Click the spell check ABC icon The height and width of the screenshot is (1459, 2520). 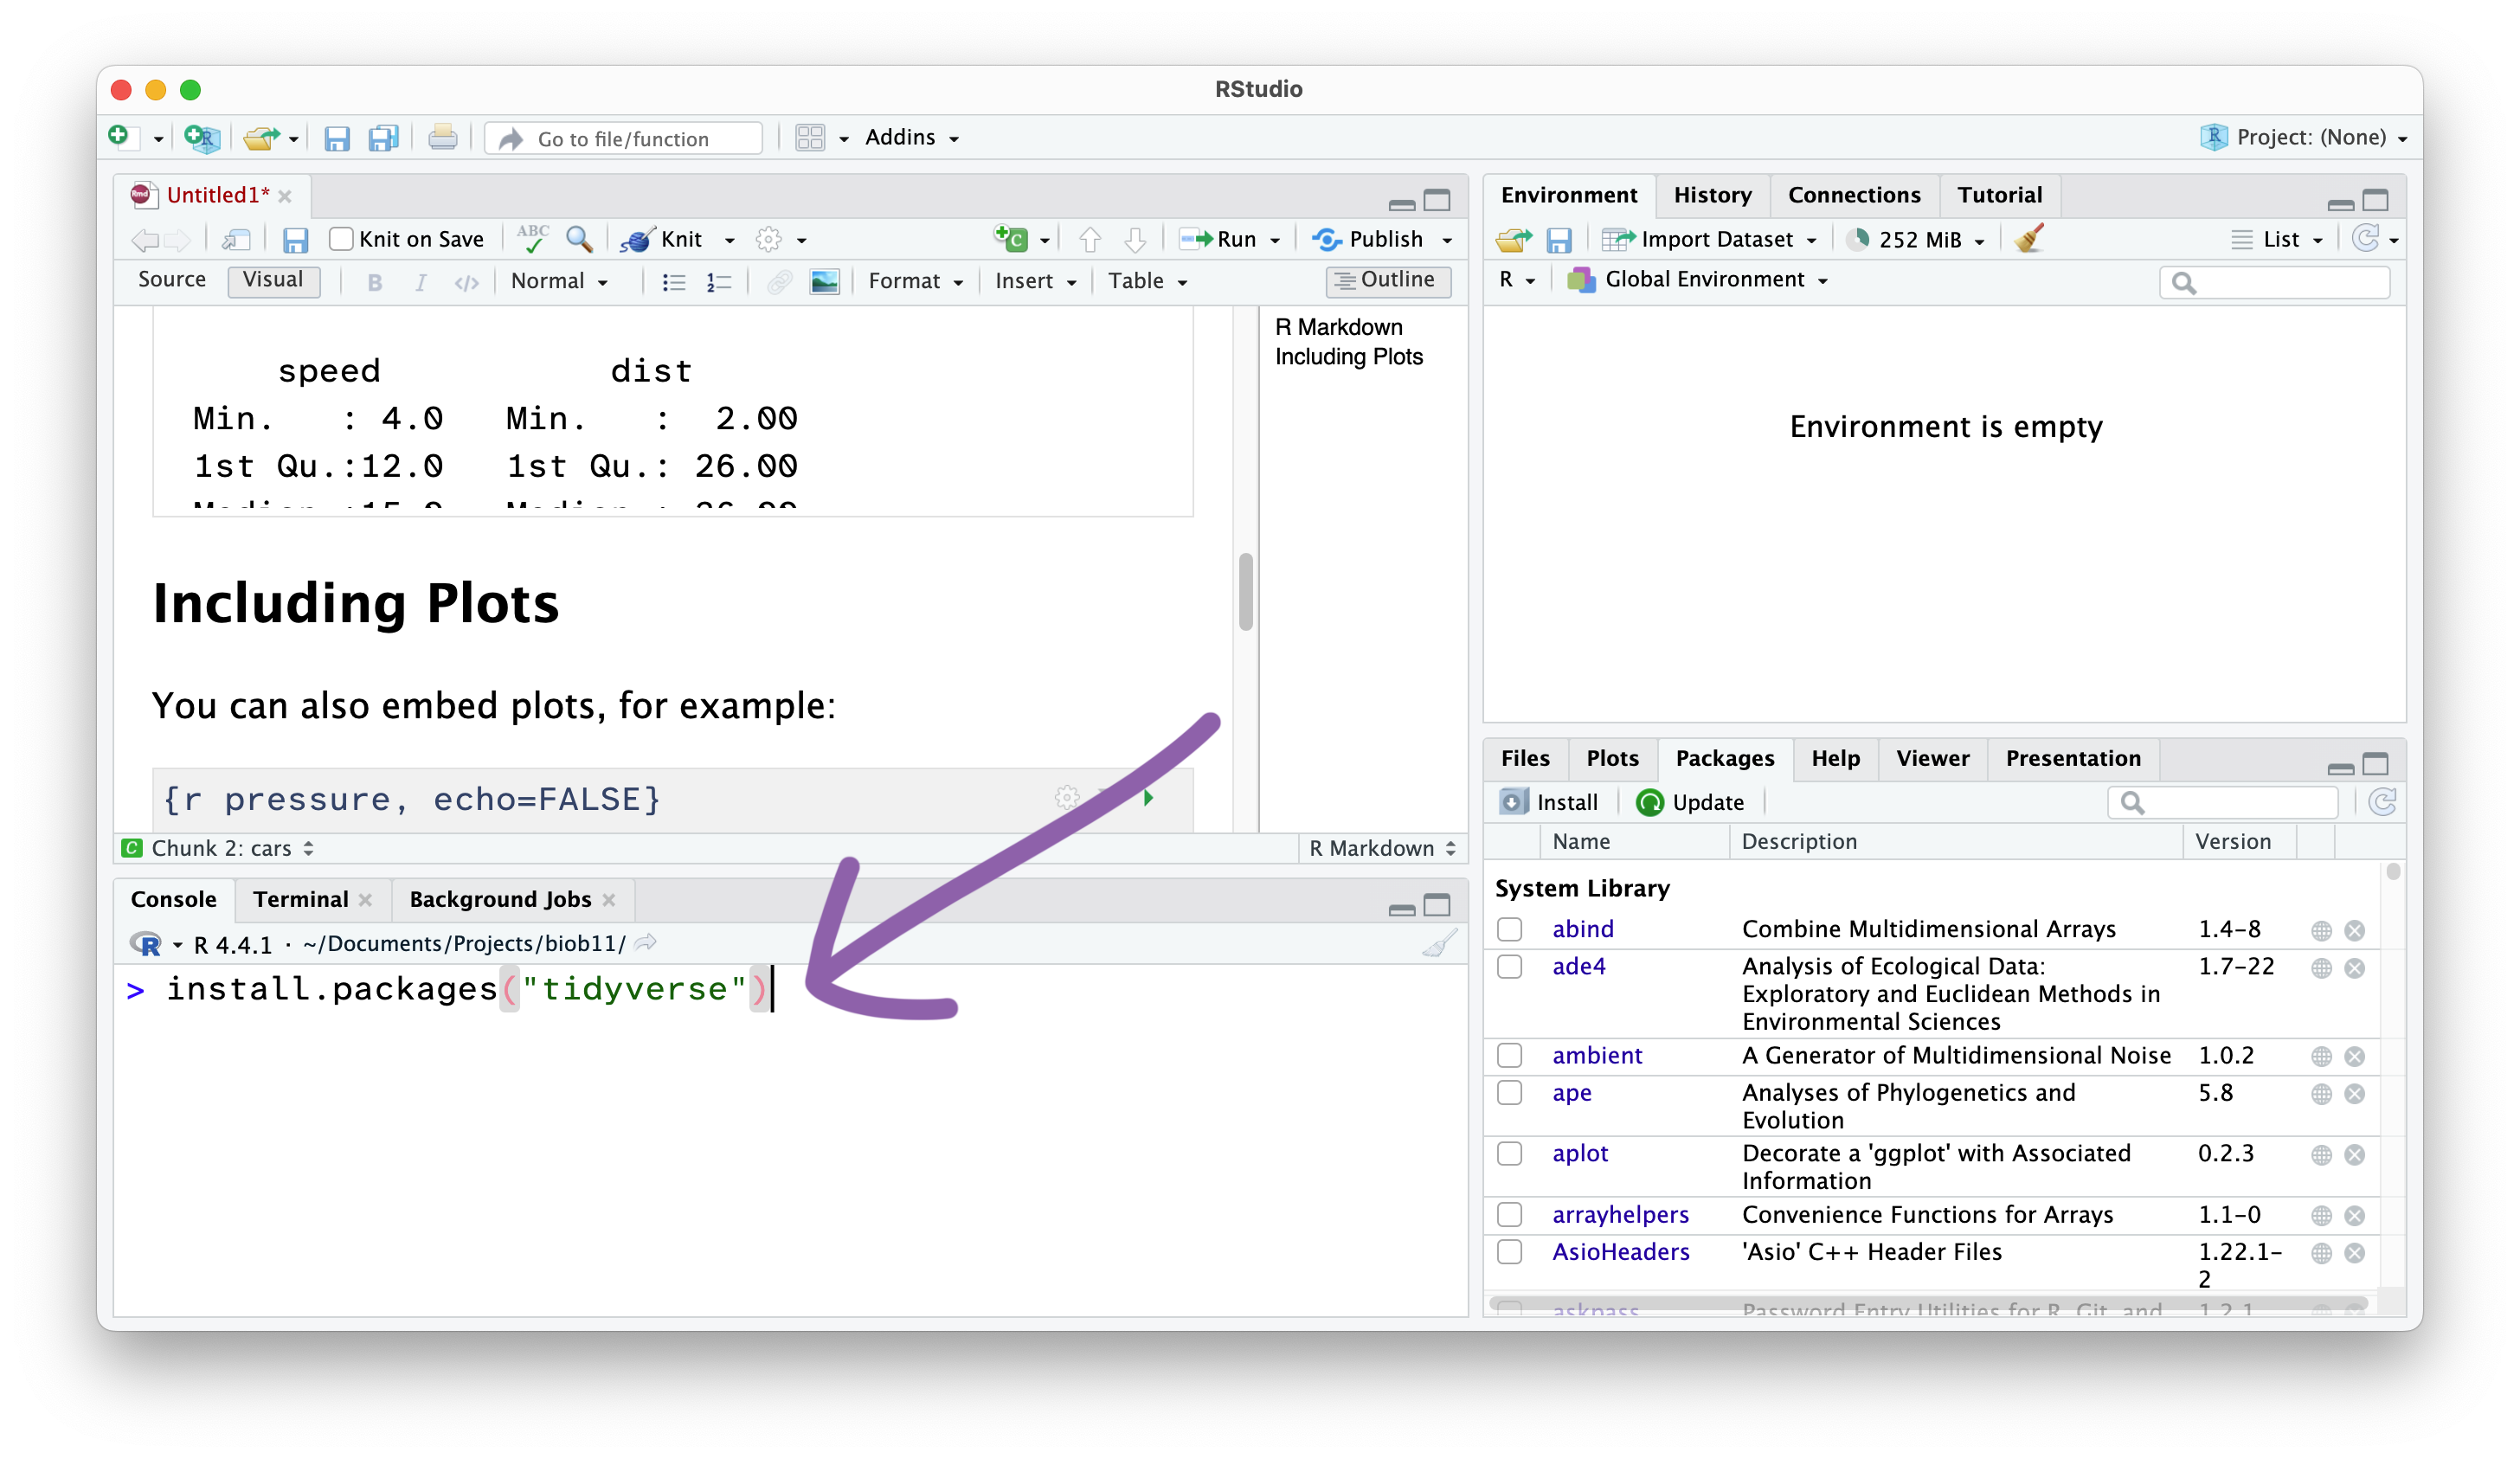click(533, 239)
